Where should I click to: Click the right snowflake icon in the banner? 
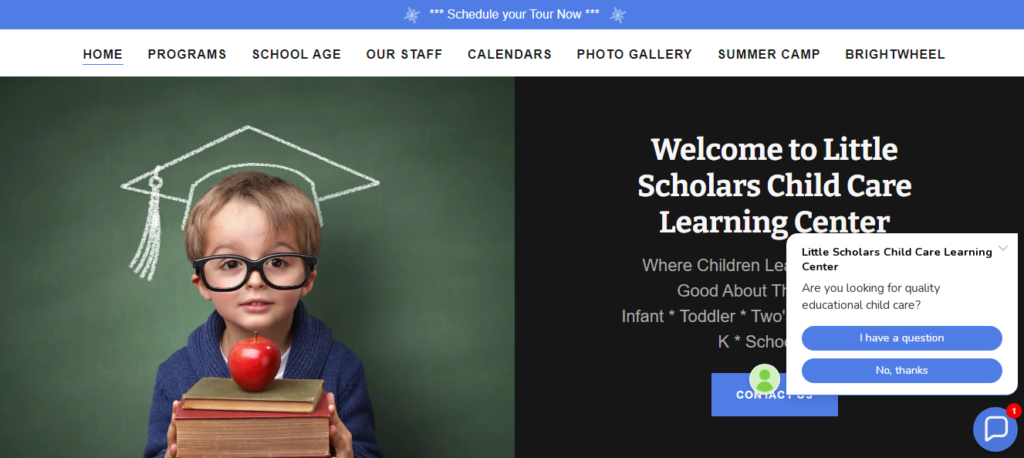click(x=617, y=15)
